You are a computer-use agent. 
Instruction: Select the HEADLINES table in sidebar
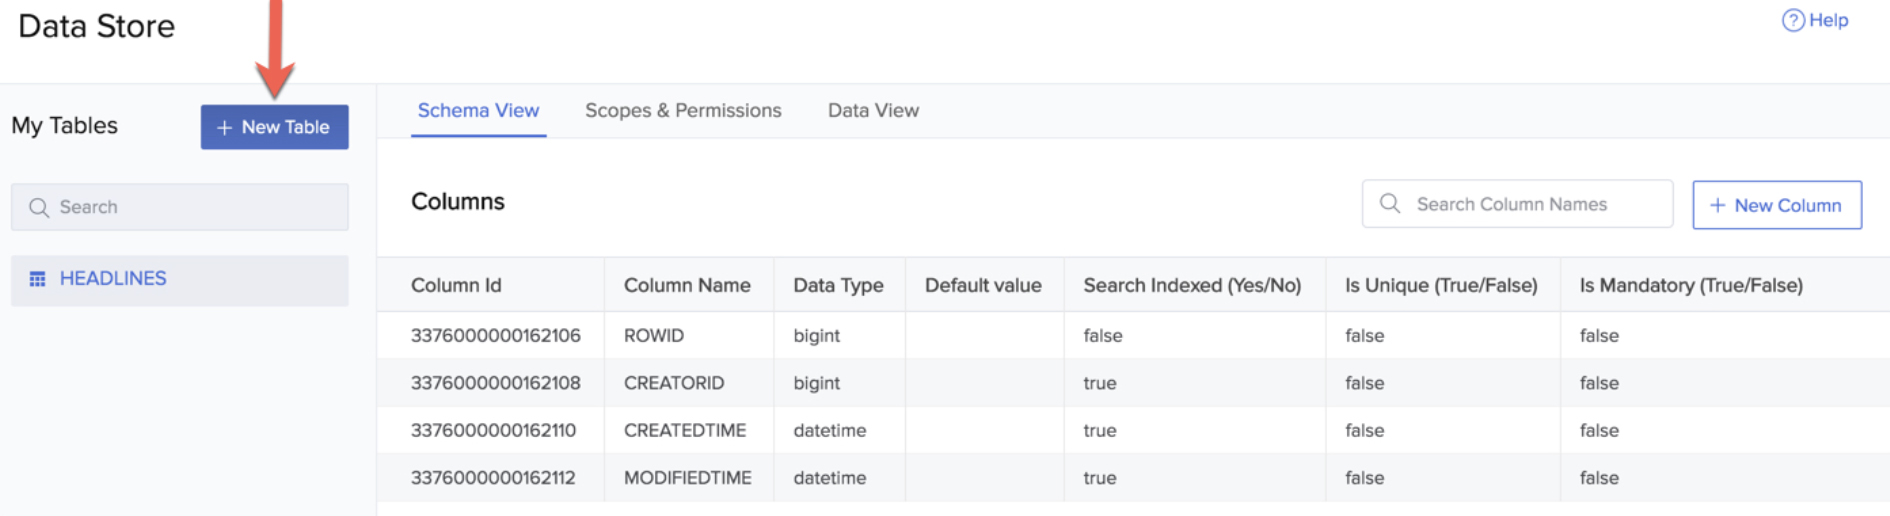(x=113, y=279)
